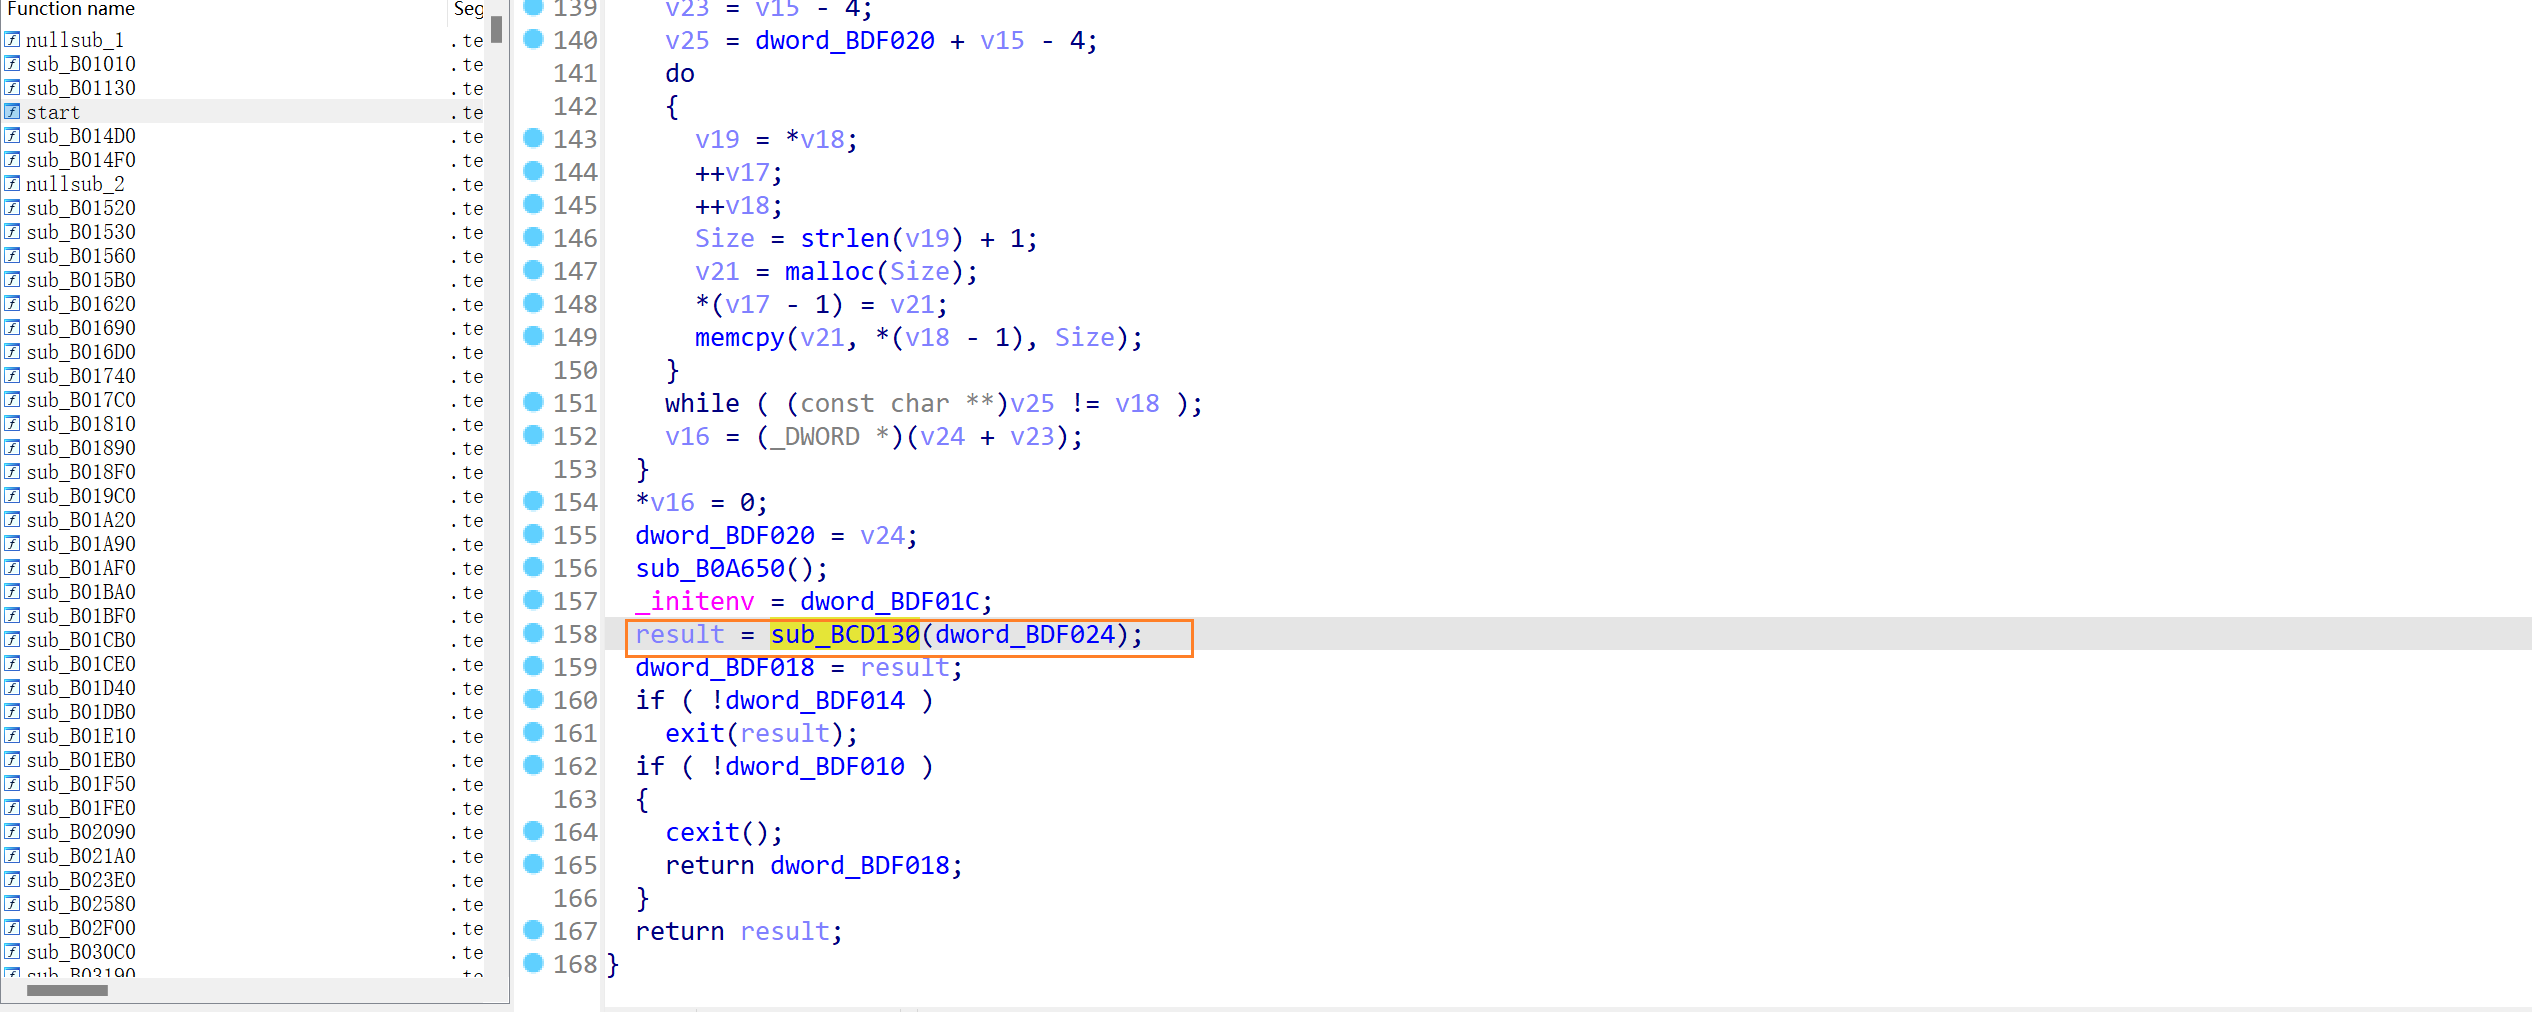The image size is (2532, 1012).
Task: Click the function icon beside sub_B01BF0
Action: [12, 616]
